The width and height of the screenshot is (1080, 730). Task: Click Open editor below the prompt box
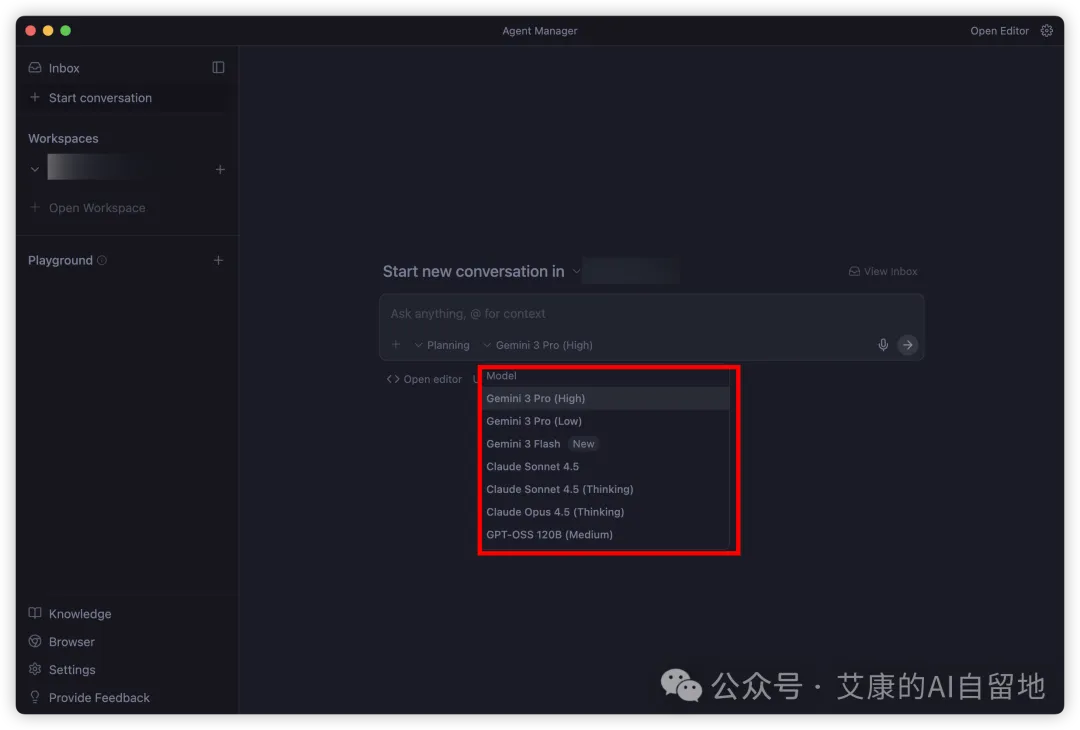(x=432, y=379)
